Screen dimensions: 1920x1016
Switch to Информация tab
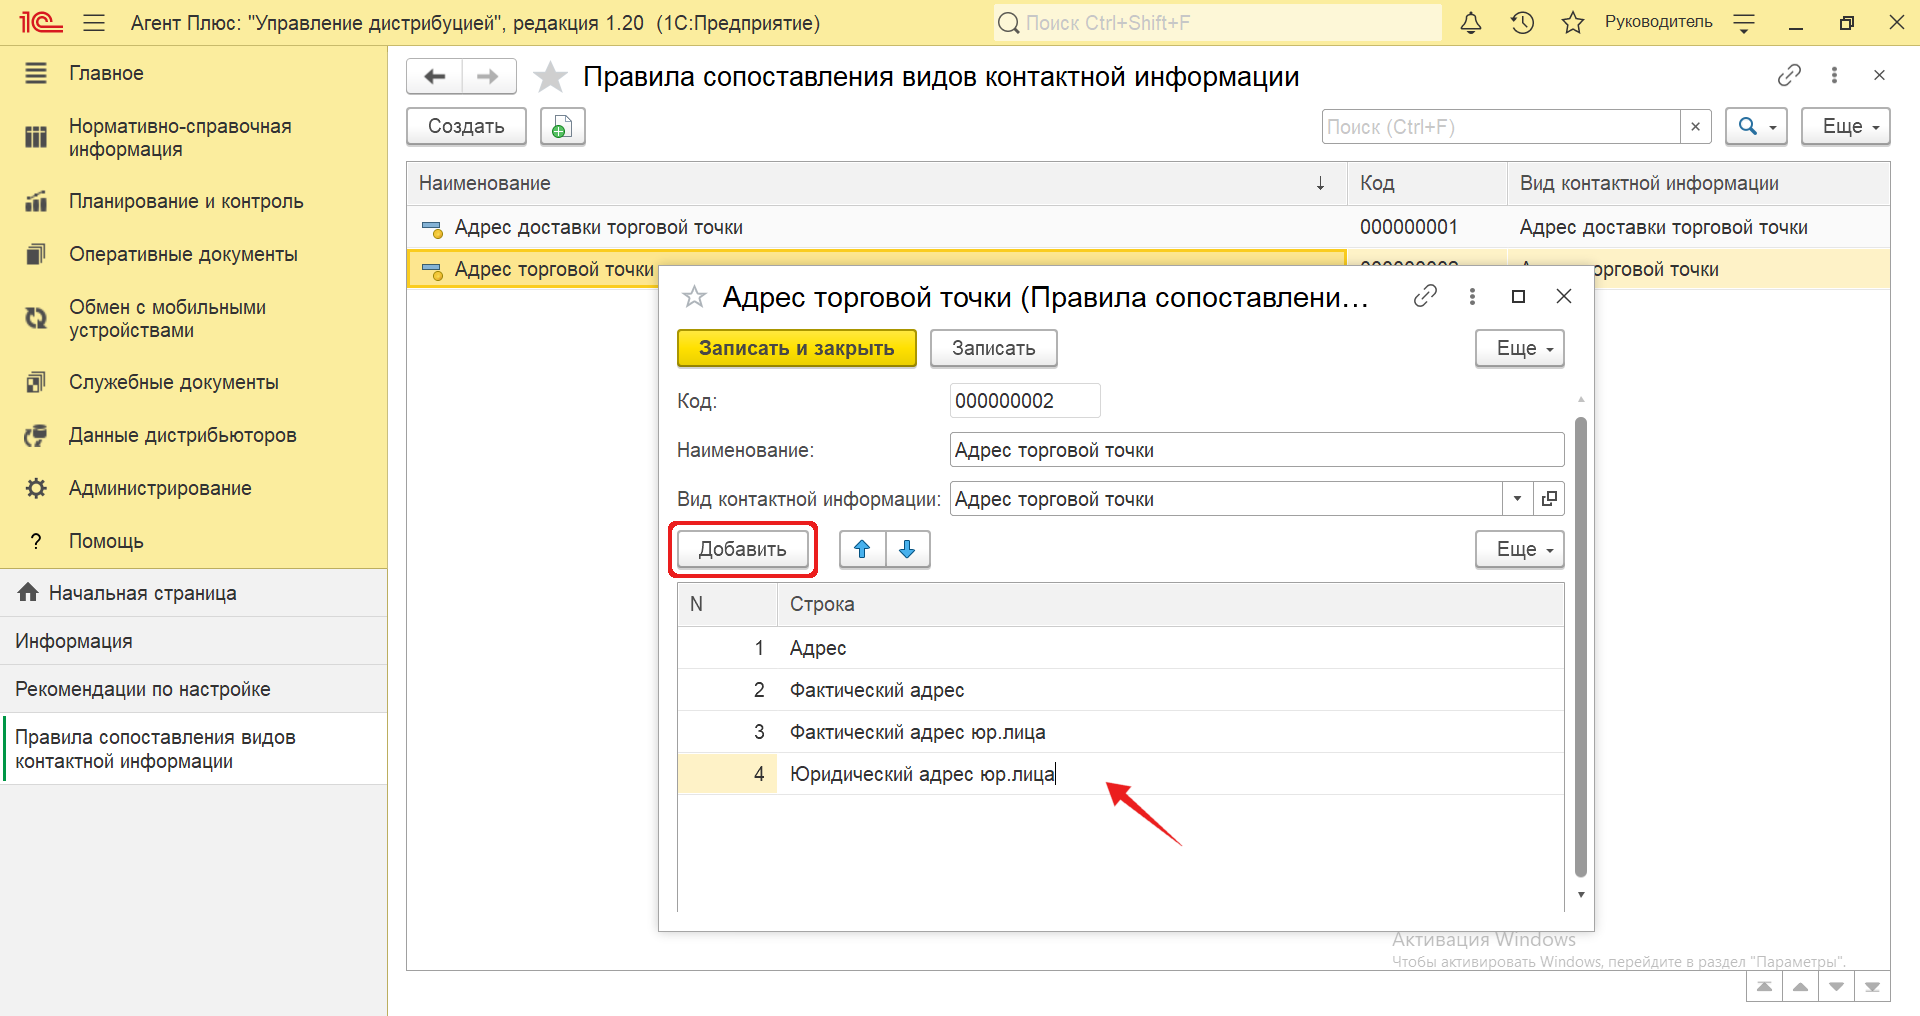coord(193,641)
